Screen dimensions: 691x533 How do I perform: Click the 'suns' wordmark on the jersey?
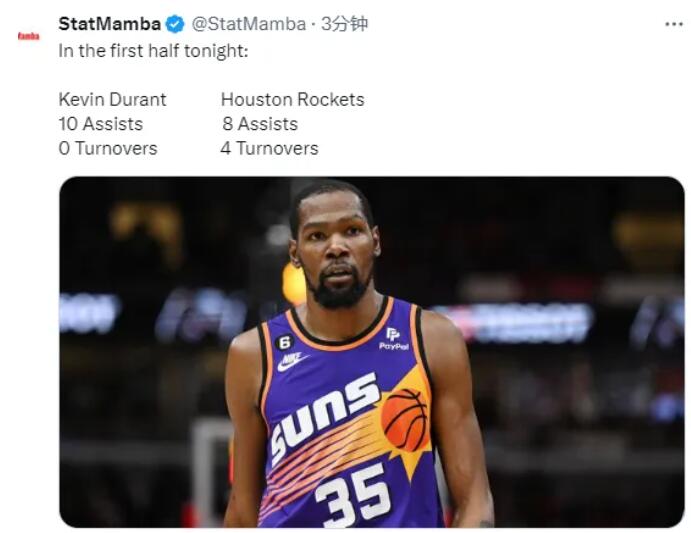(x=324, y=412)
